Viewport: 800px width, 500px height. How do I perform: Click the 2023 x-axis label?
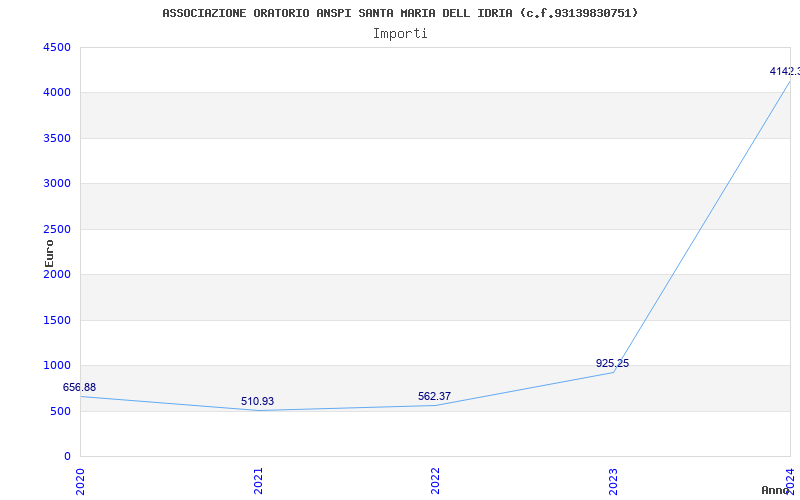click(x=613, y=481)
